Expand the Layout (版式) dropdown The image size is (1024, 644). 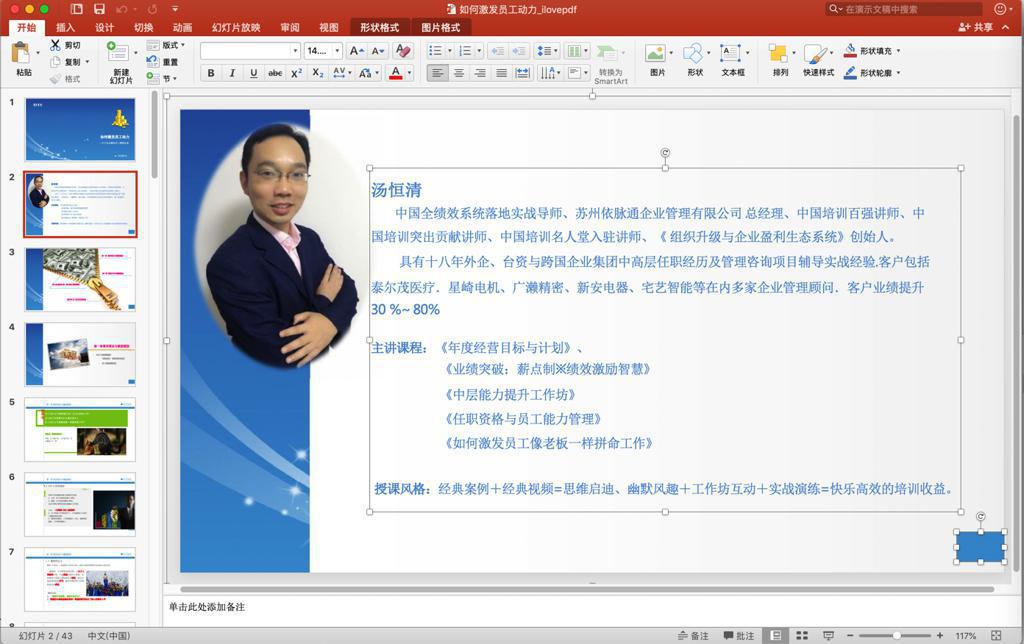[184, 45]
